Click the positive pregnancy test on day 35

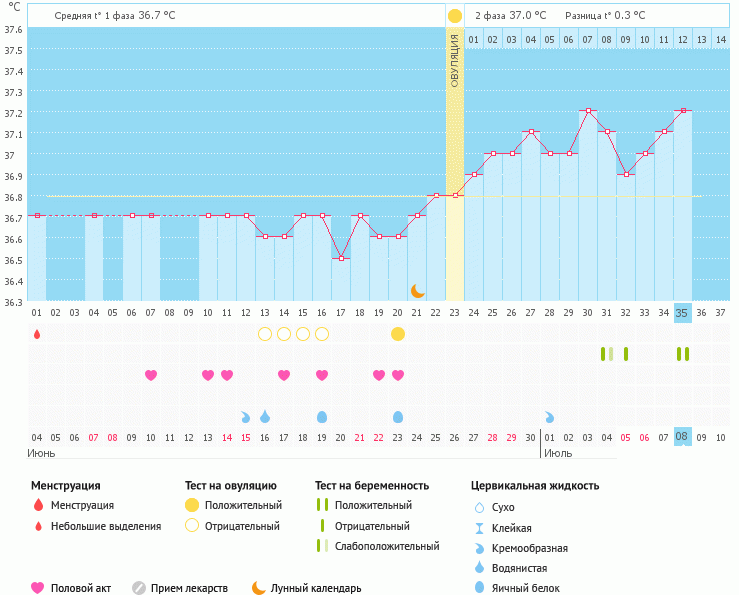[x=683, y=354]
